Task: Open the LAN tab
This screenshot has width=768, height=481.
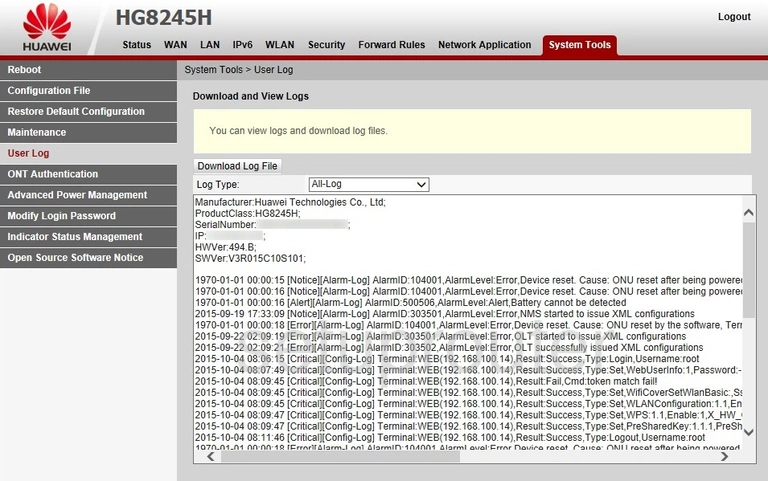Action: (210, 45)
